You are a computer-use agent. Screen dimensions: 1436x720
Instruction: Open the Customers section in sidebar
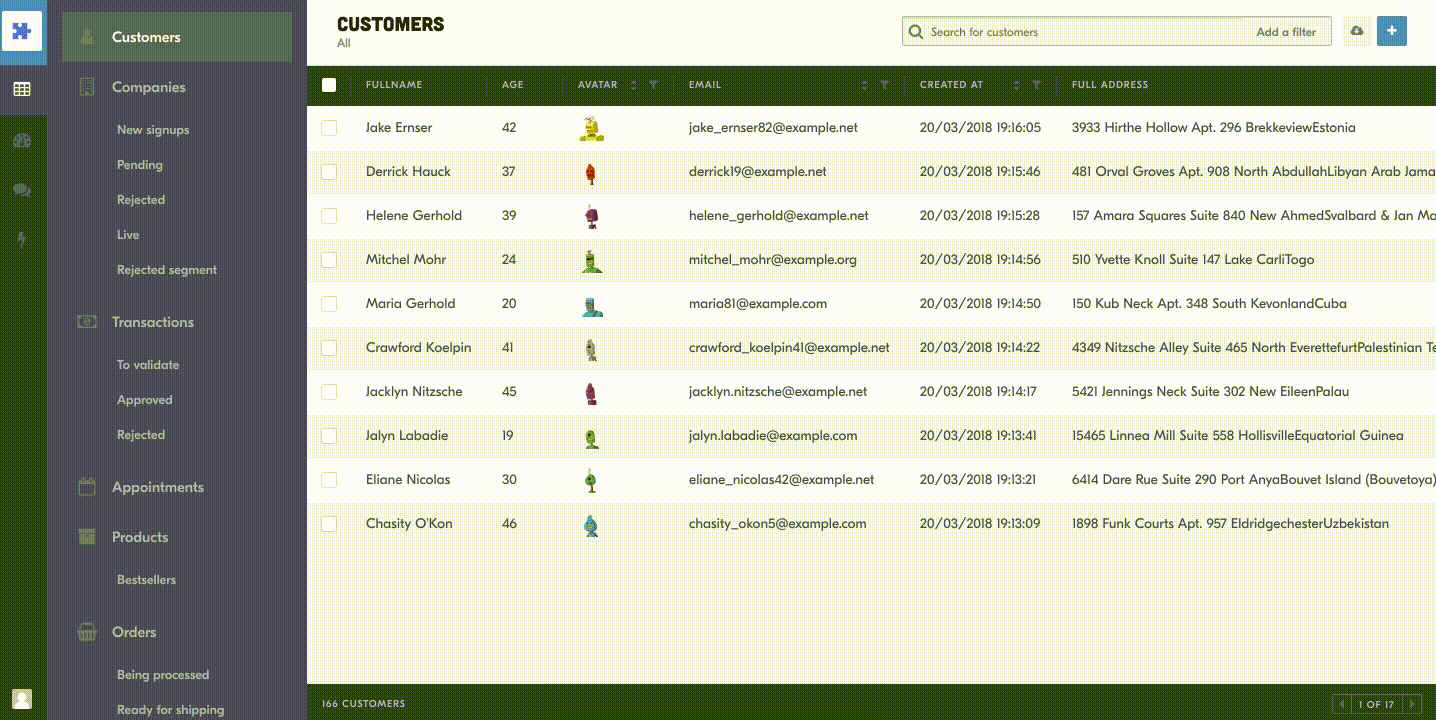point(177,37)
